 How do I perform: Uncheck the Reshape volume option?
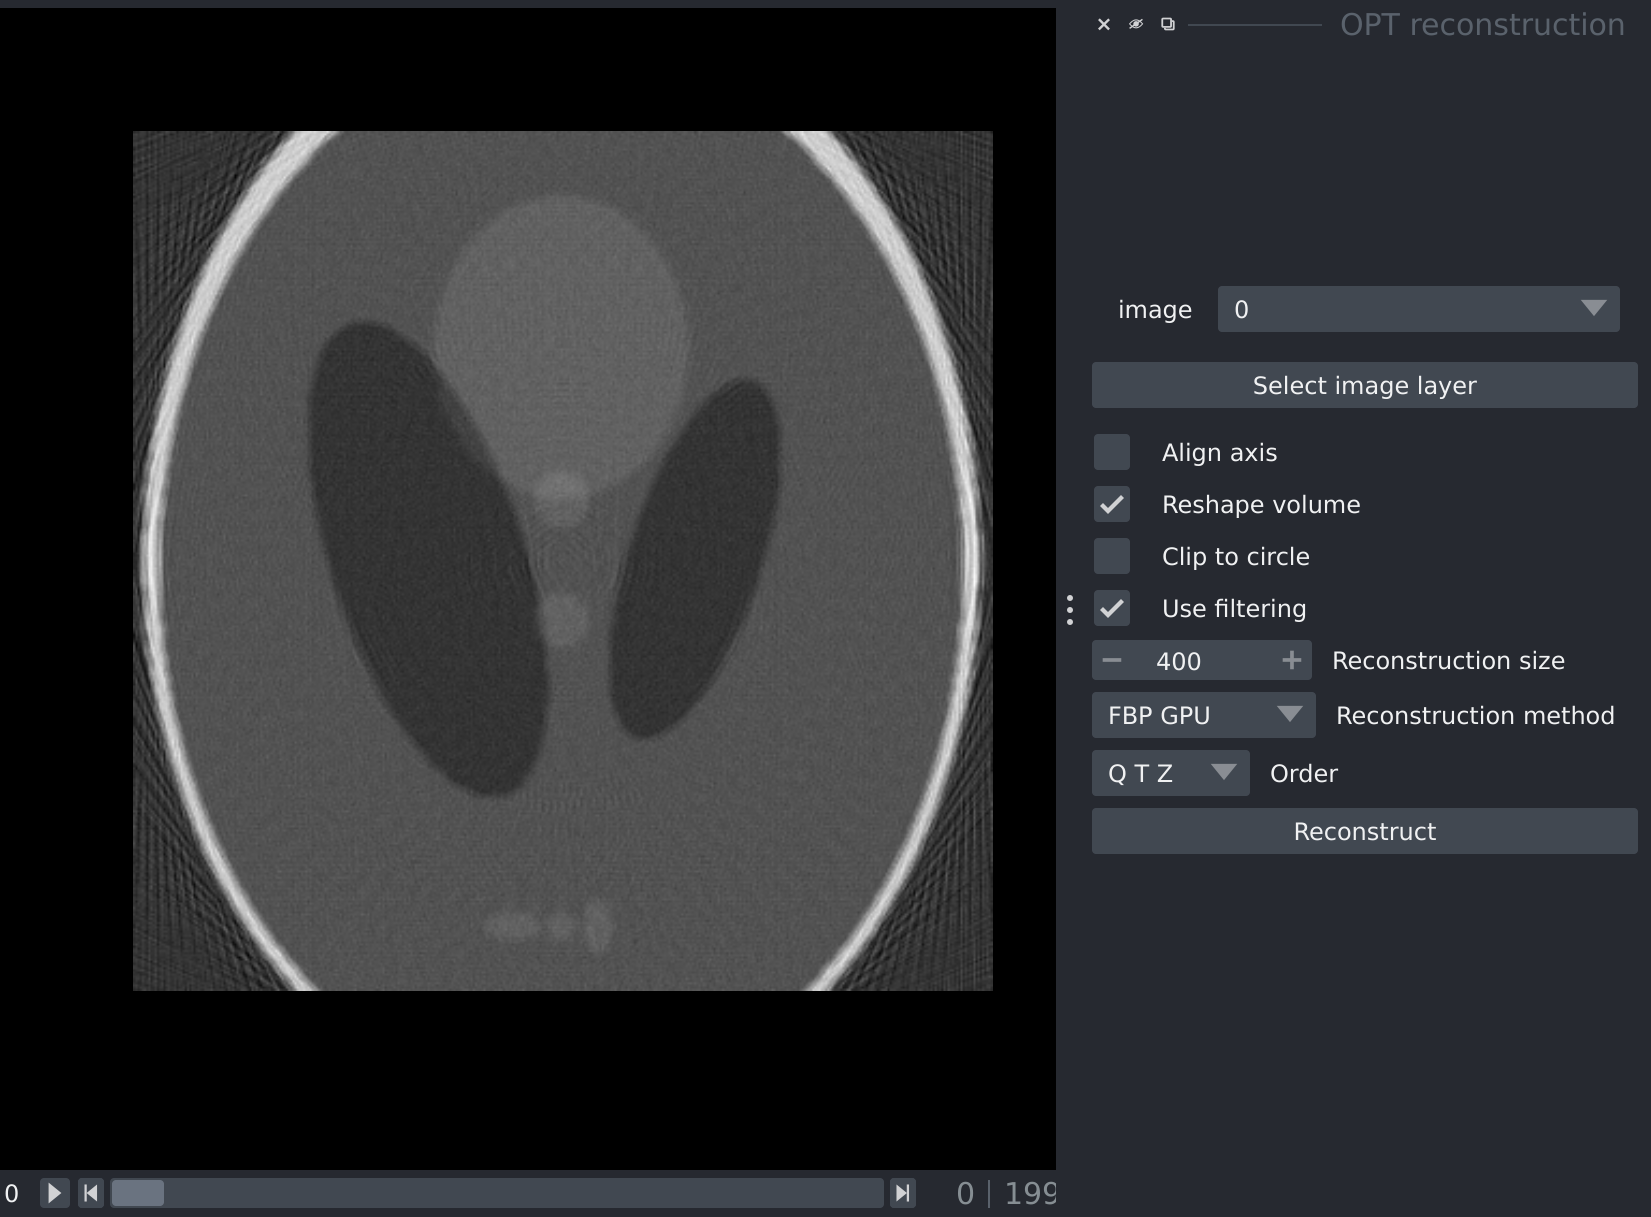(1112, 504)
